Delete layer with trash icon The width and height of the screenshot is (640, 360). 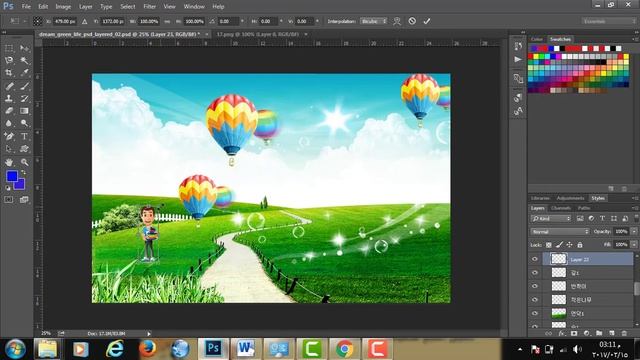624,333
